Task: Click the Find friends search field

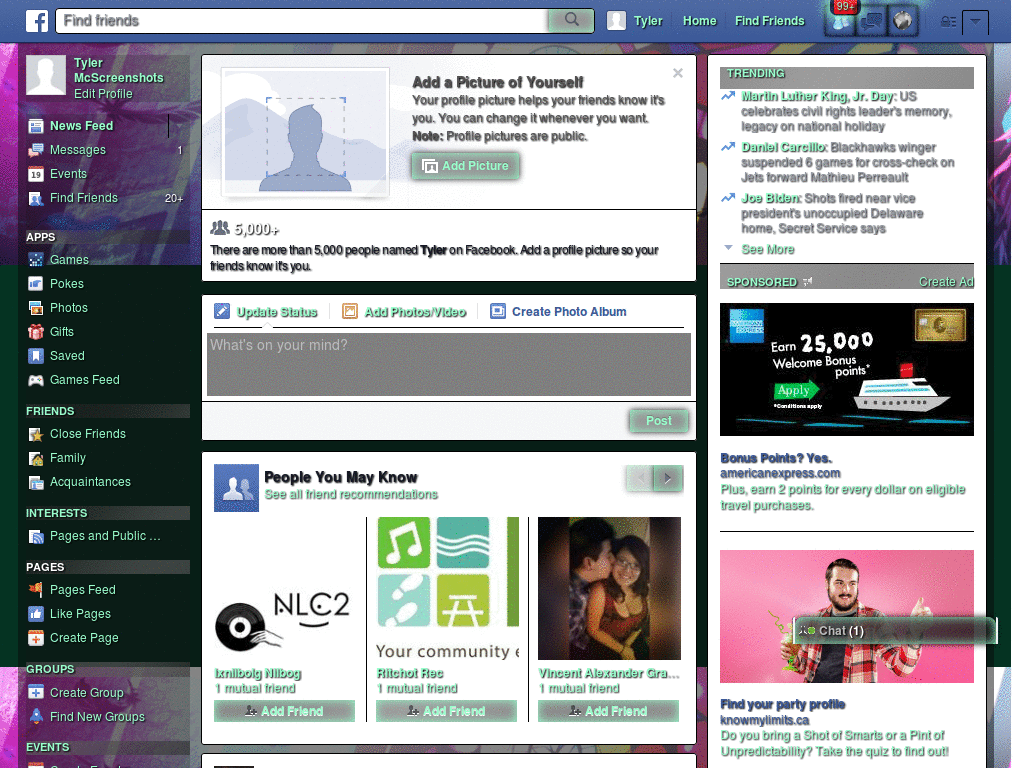Action: (302, 20)
